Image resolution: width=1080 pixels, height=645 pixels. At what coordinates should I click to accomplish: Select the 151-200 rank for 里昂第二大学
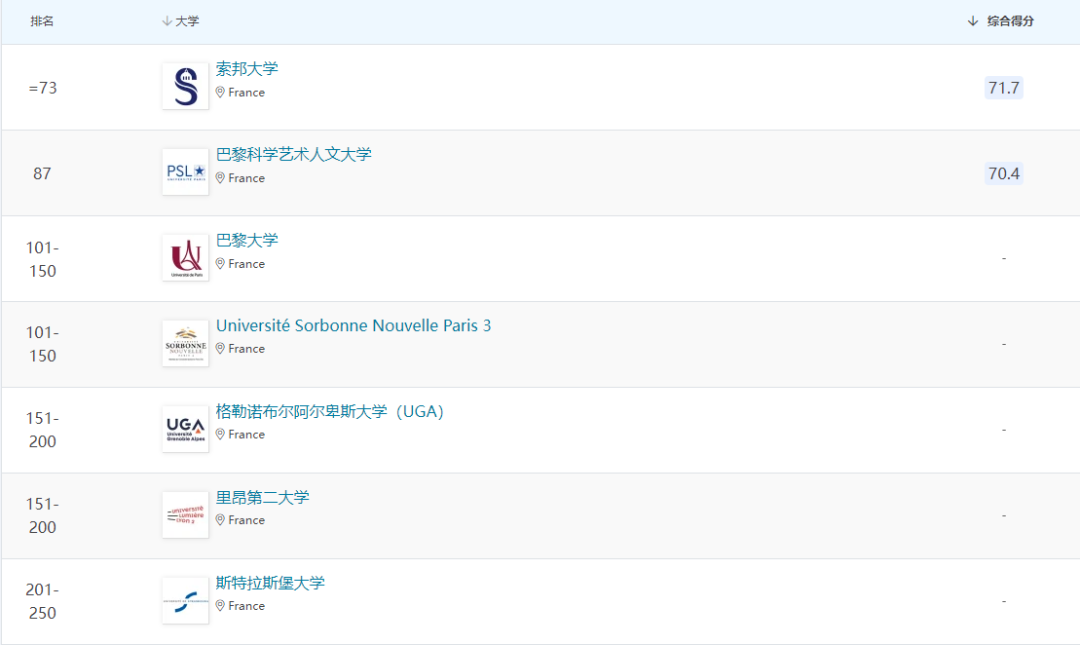[42, 515]
